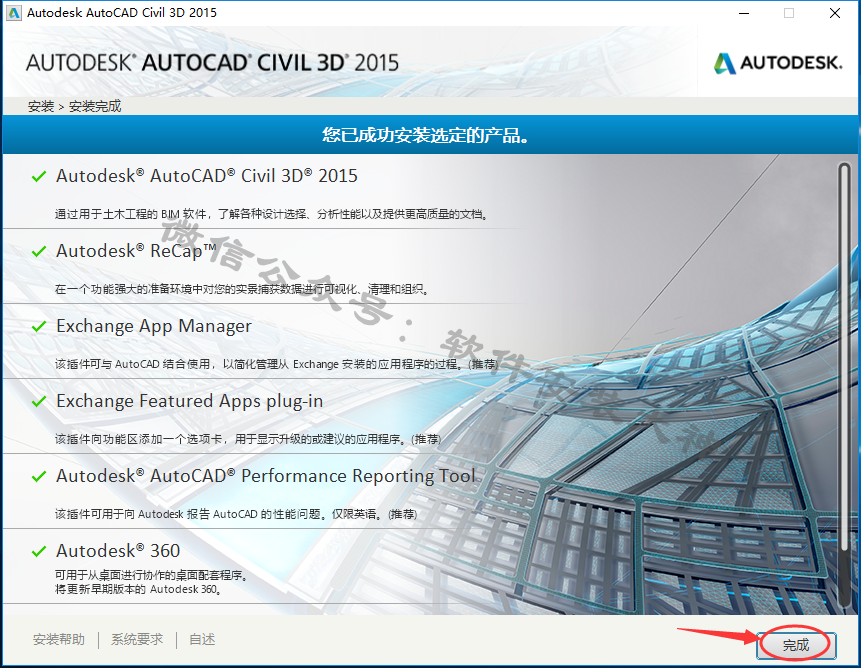Click the 将更新早期版本的 Autodesk 360 line

click(x=138, y=590)
